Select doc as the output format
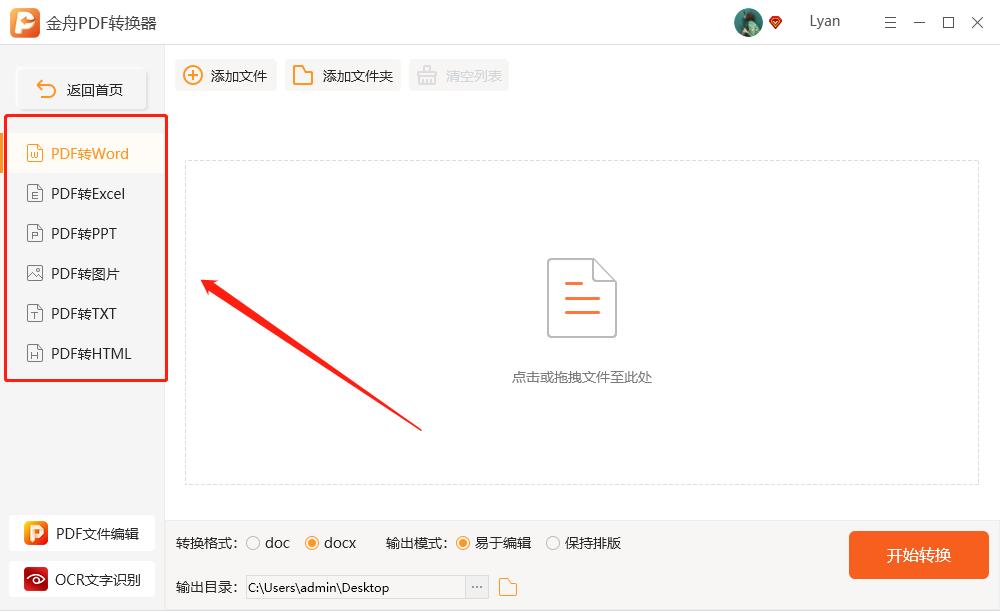 pyautogui.click(x=255, y=543)
